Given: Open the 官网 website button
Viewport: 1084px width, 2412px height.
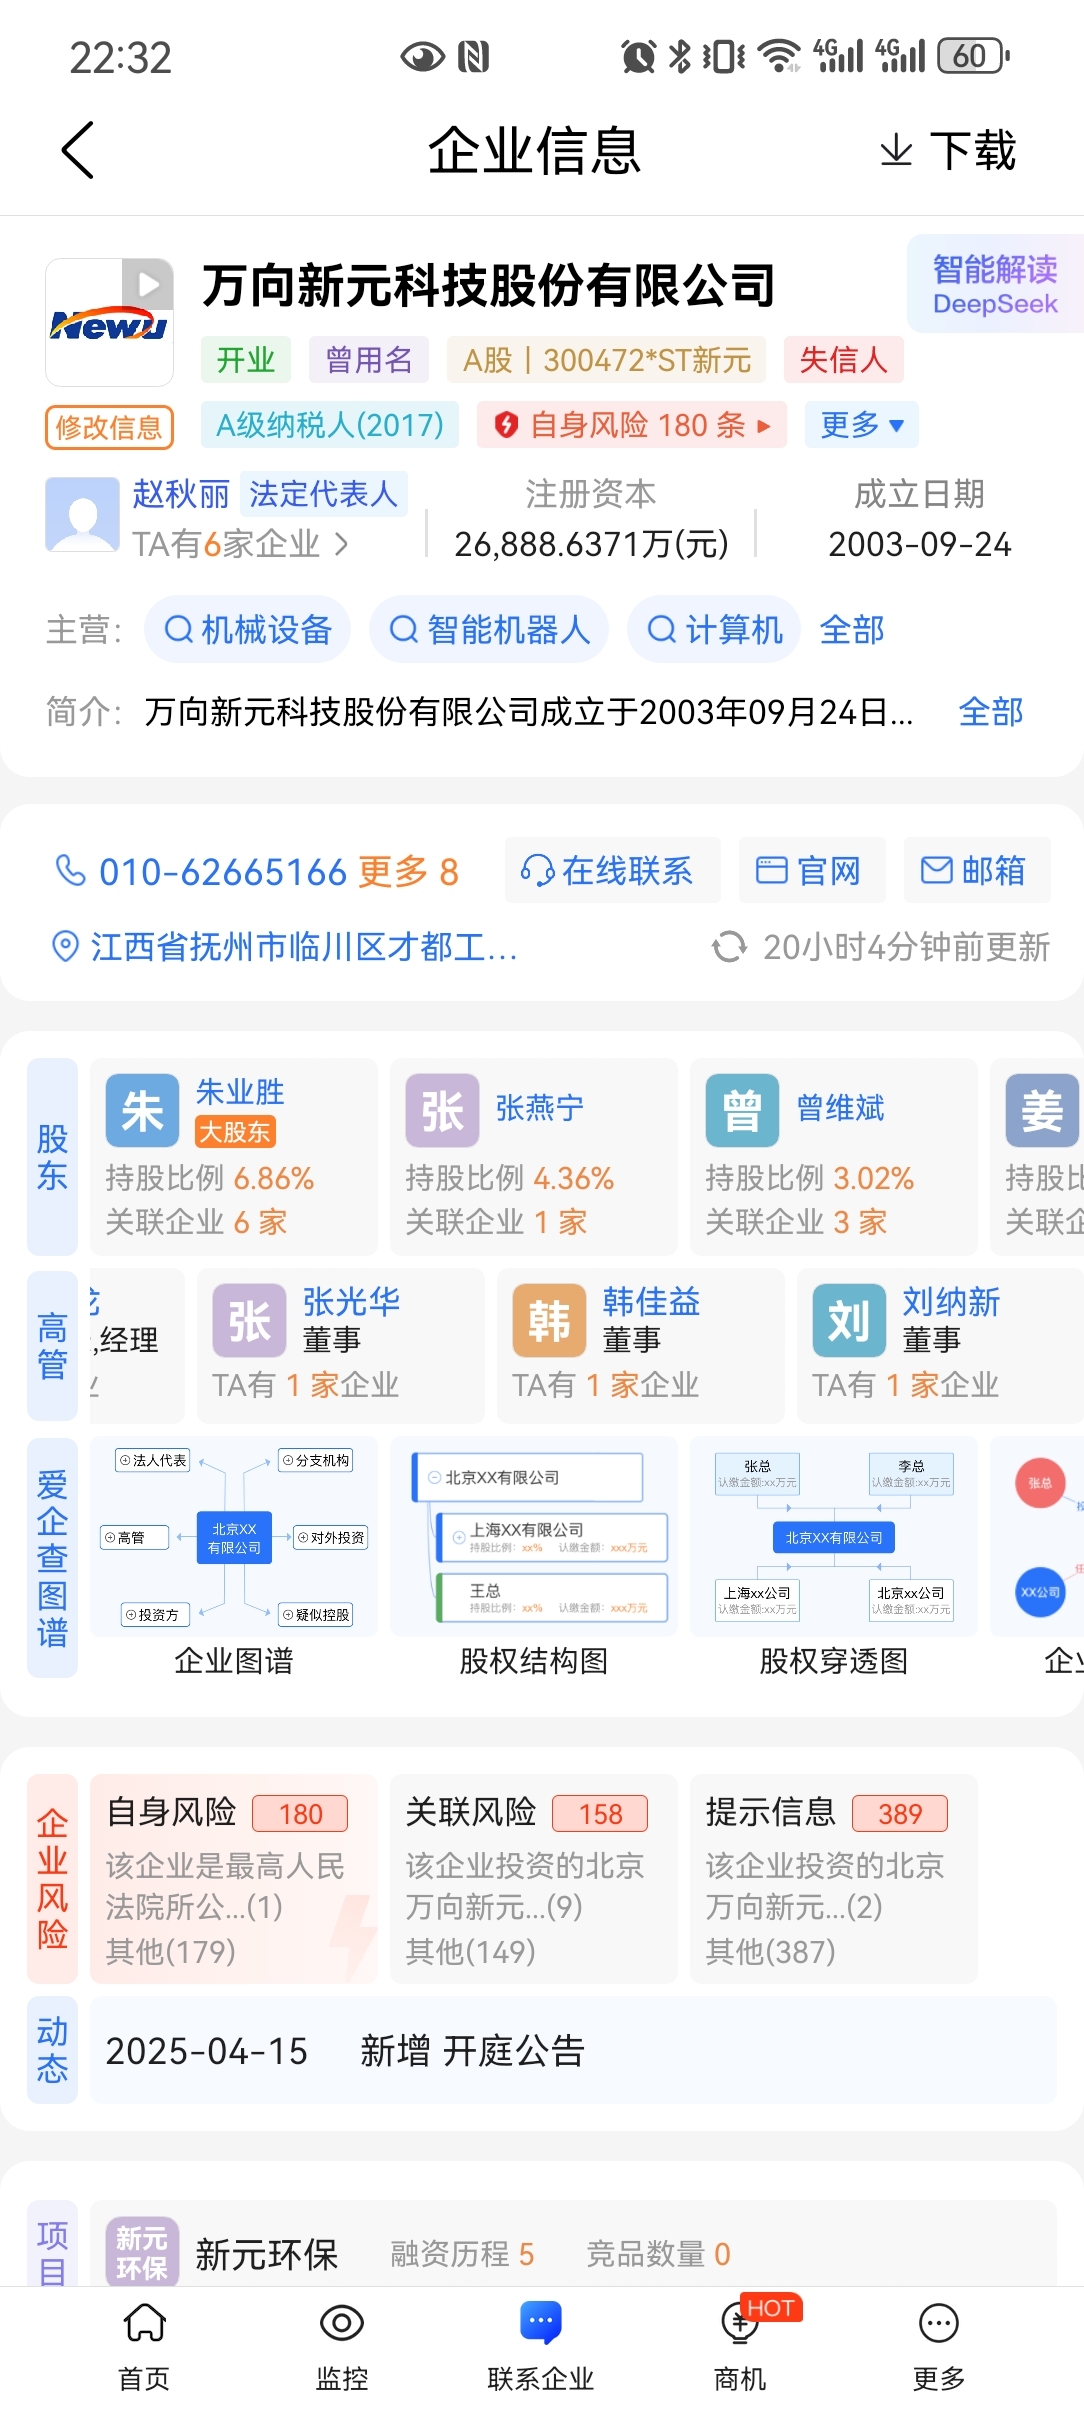Looking at the screenshot, I should 812,870.
